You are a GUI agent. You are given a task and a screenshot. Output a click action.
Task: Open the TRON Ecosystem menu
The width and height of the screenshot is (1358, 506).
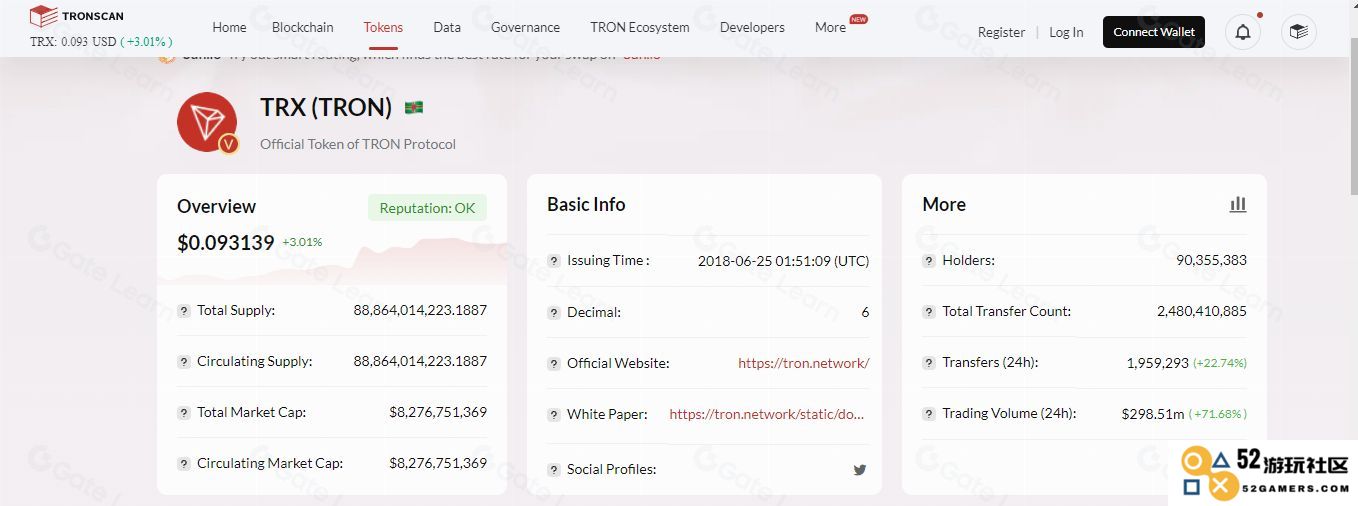point(640,27)
